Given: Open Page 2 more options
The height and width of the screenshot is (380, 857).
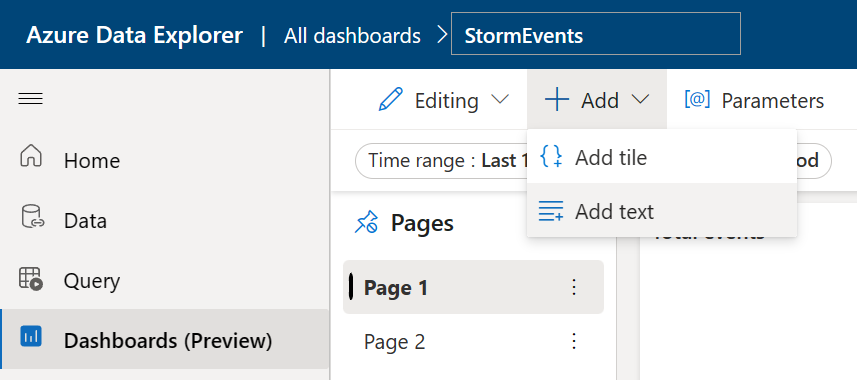Looking at the screenshot, I should tap(574, 341).
